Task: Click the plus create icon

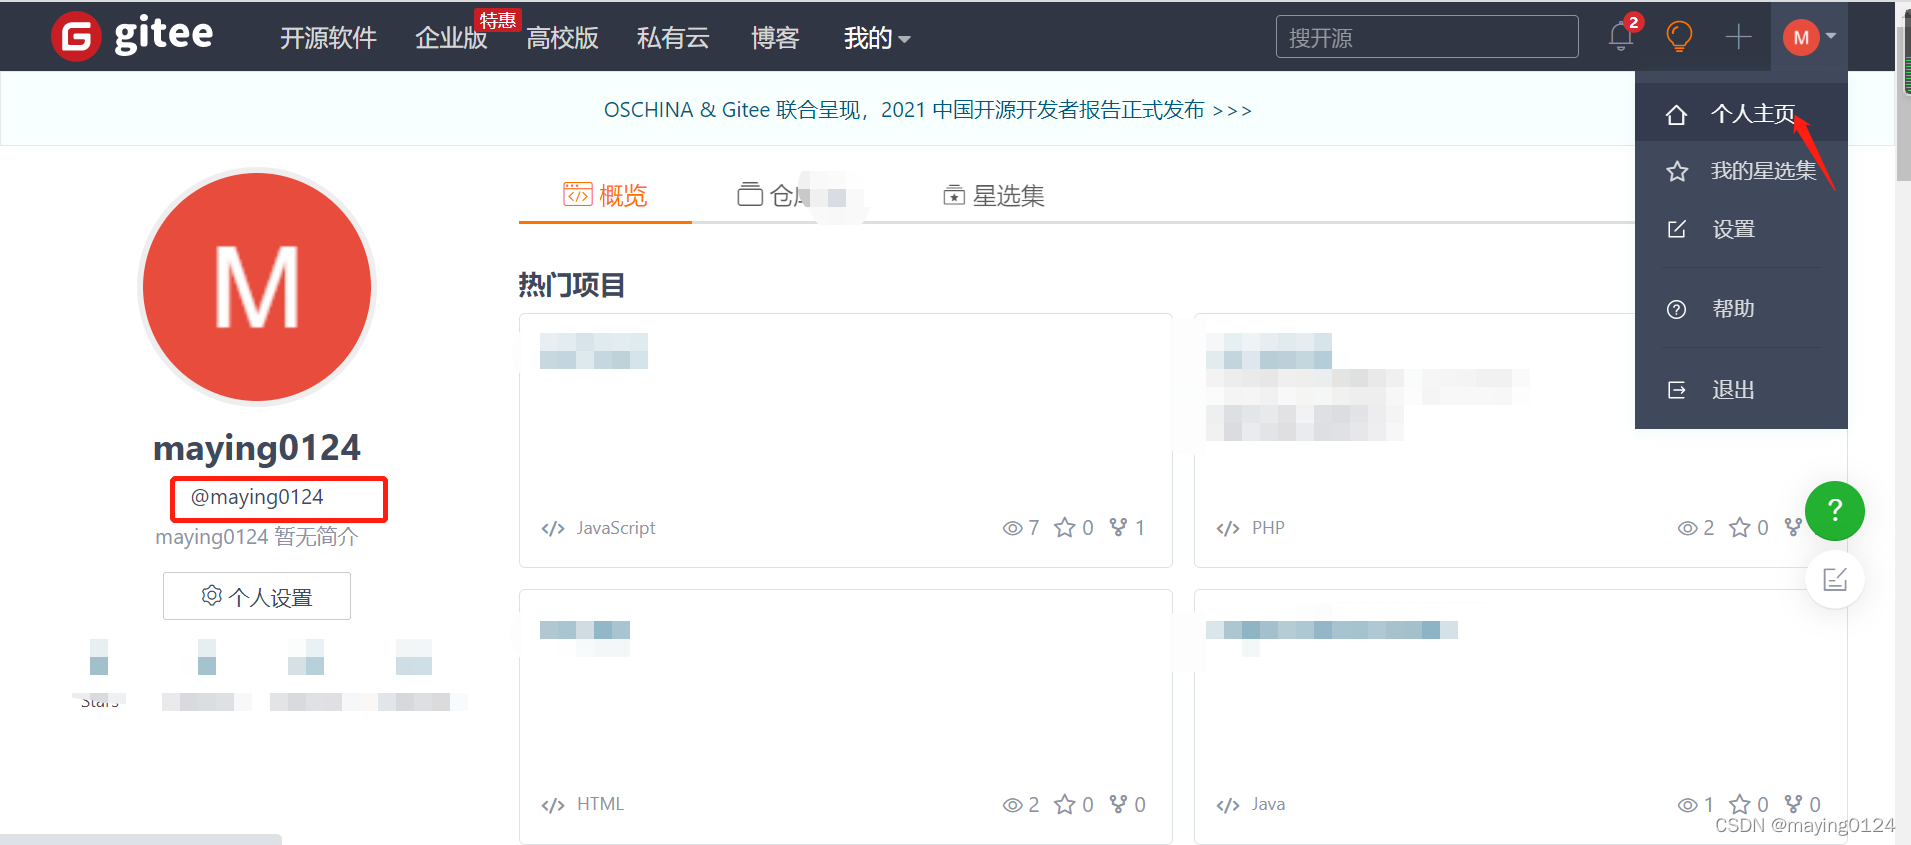Action: pos(1739,37)
